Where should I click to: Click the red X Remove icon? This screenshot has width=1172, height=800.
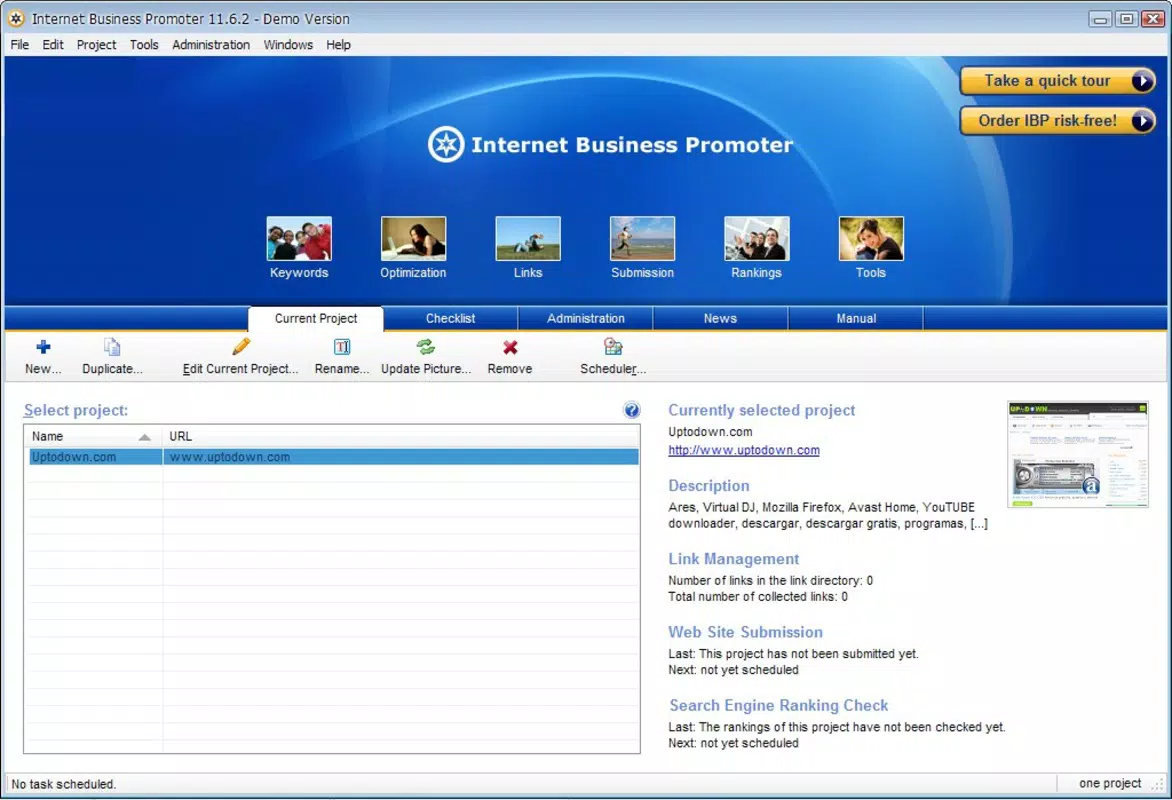tap(510, 347)
